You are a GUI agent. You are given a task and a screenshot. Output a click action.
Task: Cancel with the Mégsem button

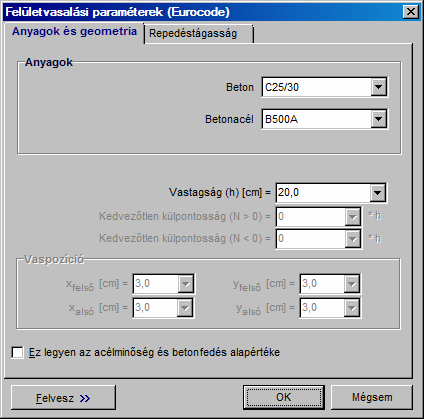point(372,397)
